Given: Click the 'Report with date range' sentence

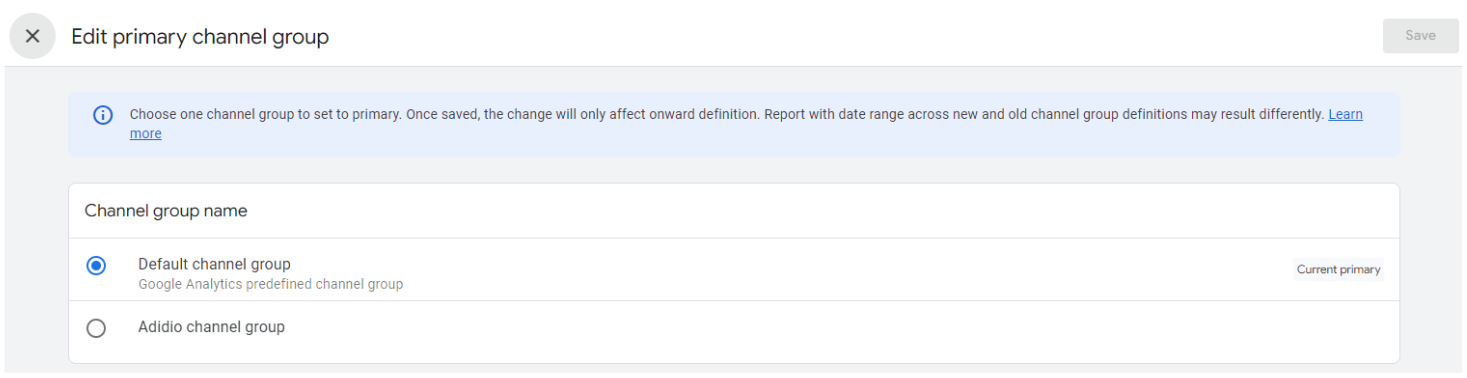Looking at the screenshot, I should click(1044, 114).
